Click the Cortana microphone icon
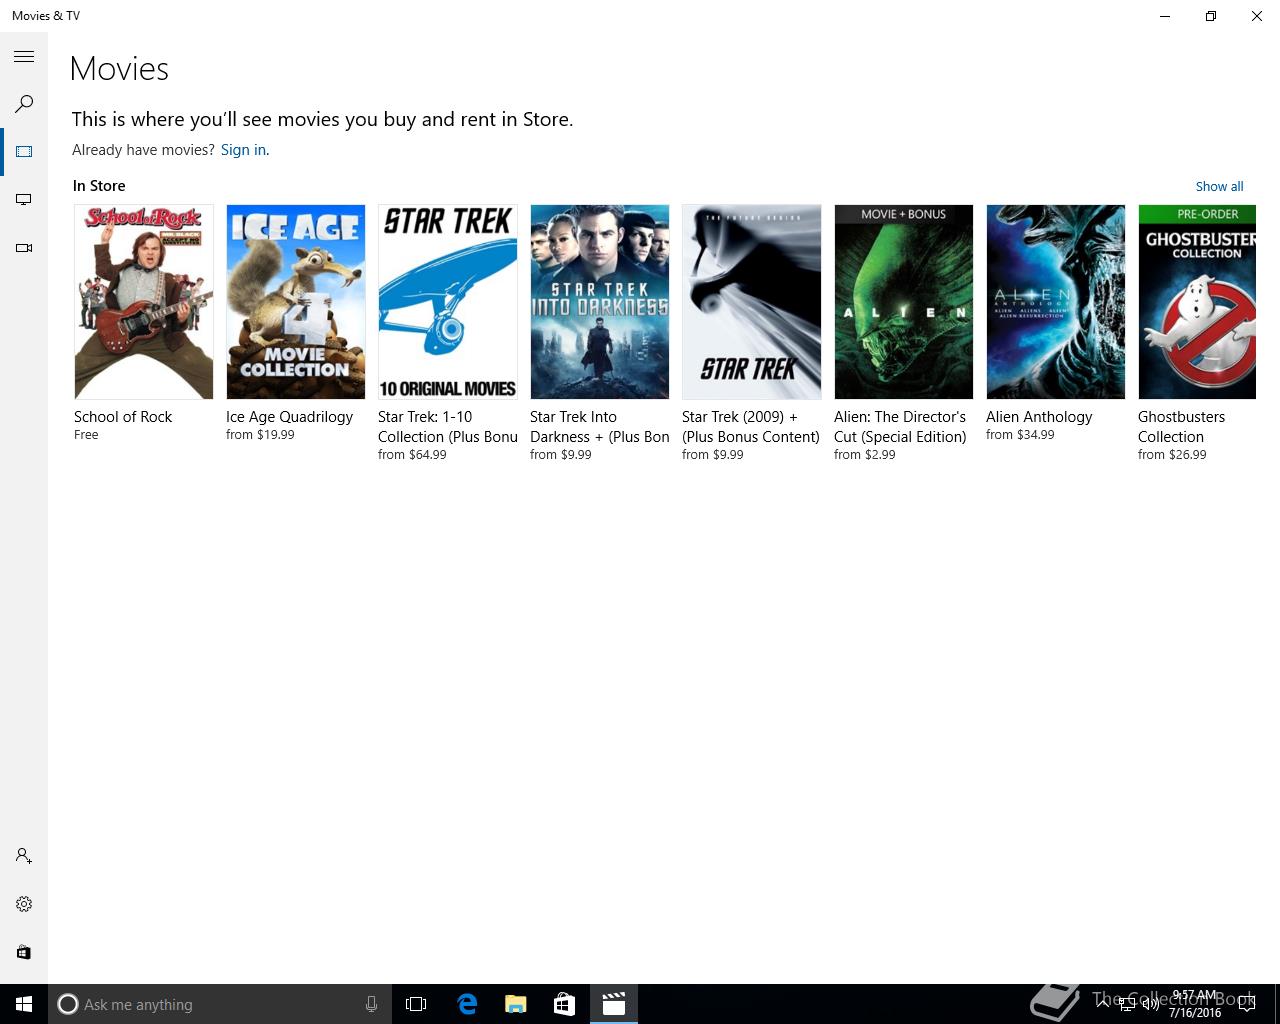1280x1024 pixels. pyautogui.click(x=371, y=1004)
